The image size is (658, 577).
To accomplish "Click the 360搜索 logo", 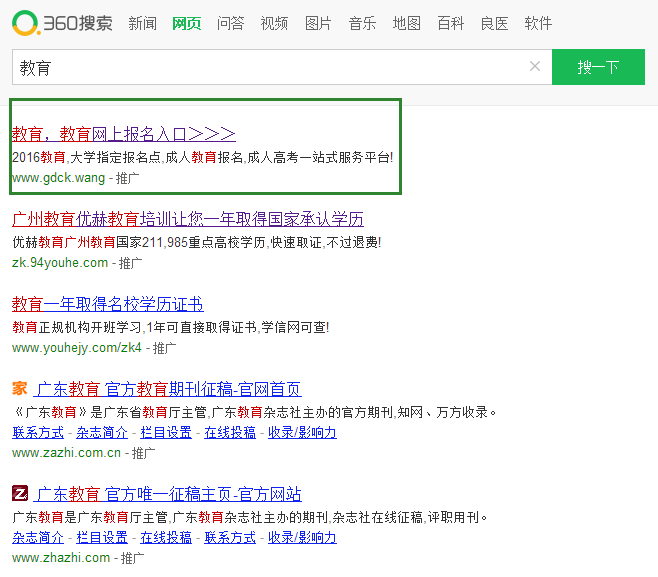I will tap(63, 23).
